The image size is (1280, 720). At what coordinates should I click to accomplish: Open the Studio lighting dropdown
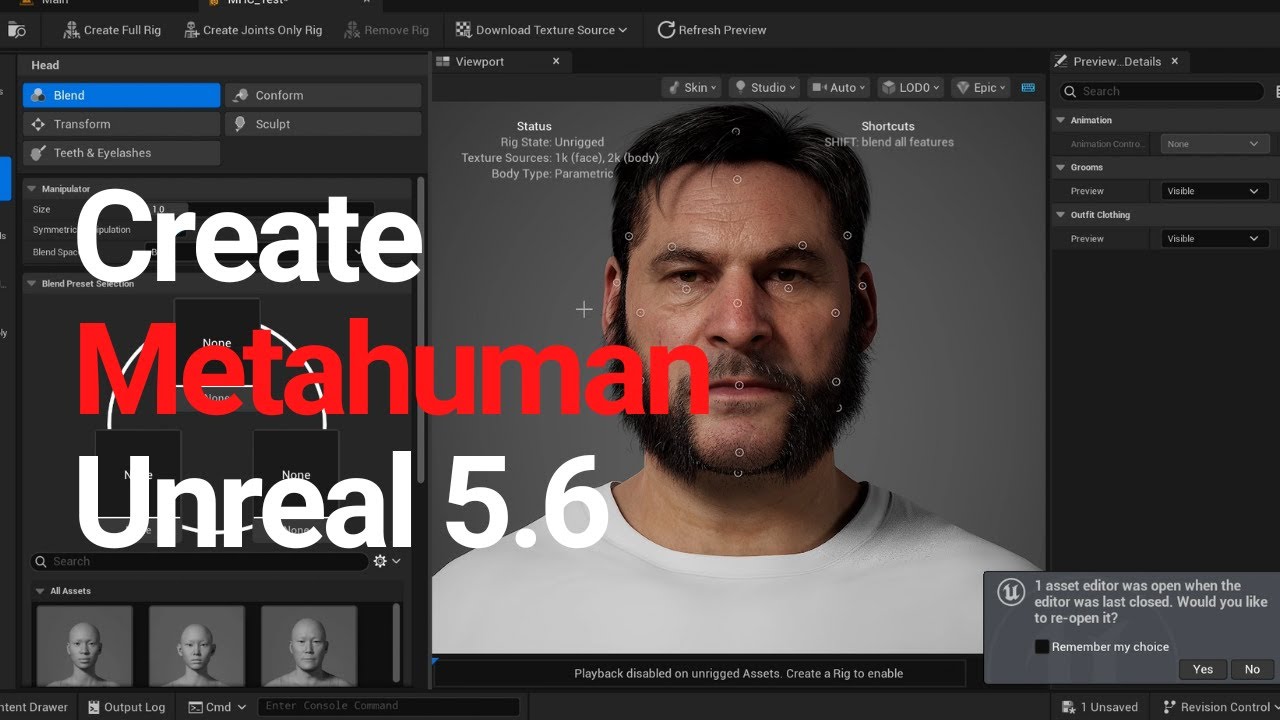coord(764,88)
